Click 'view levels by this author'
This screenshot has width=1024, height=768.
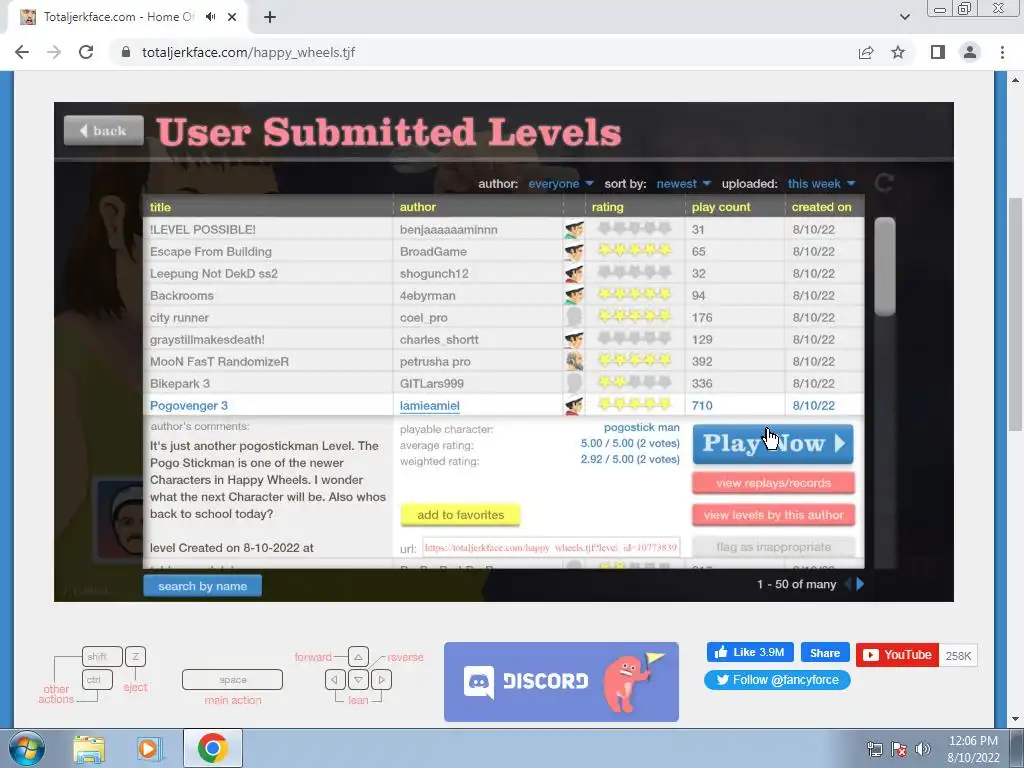pyautogui.click(x=773, y=515)
